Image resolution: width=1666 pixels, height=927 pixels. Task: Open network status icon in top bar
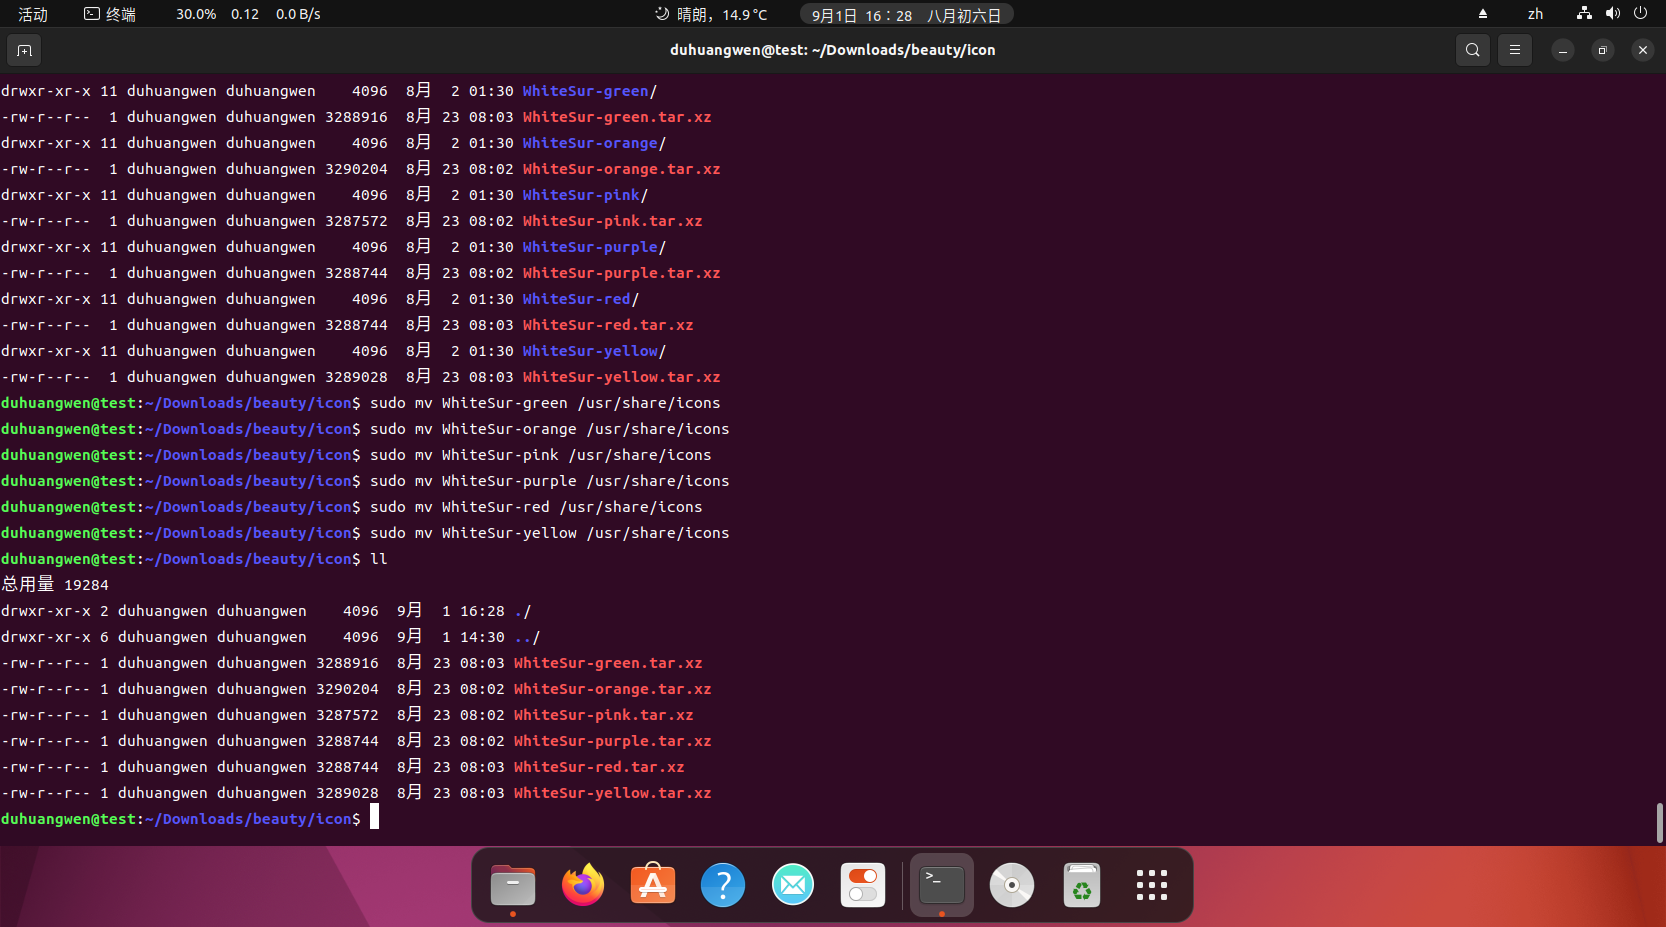1584,14
